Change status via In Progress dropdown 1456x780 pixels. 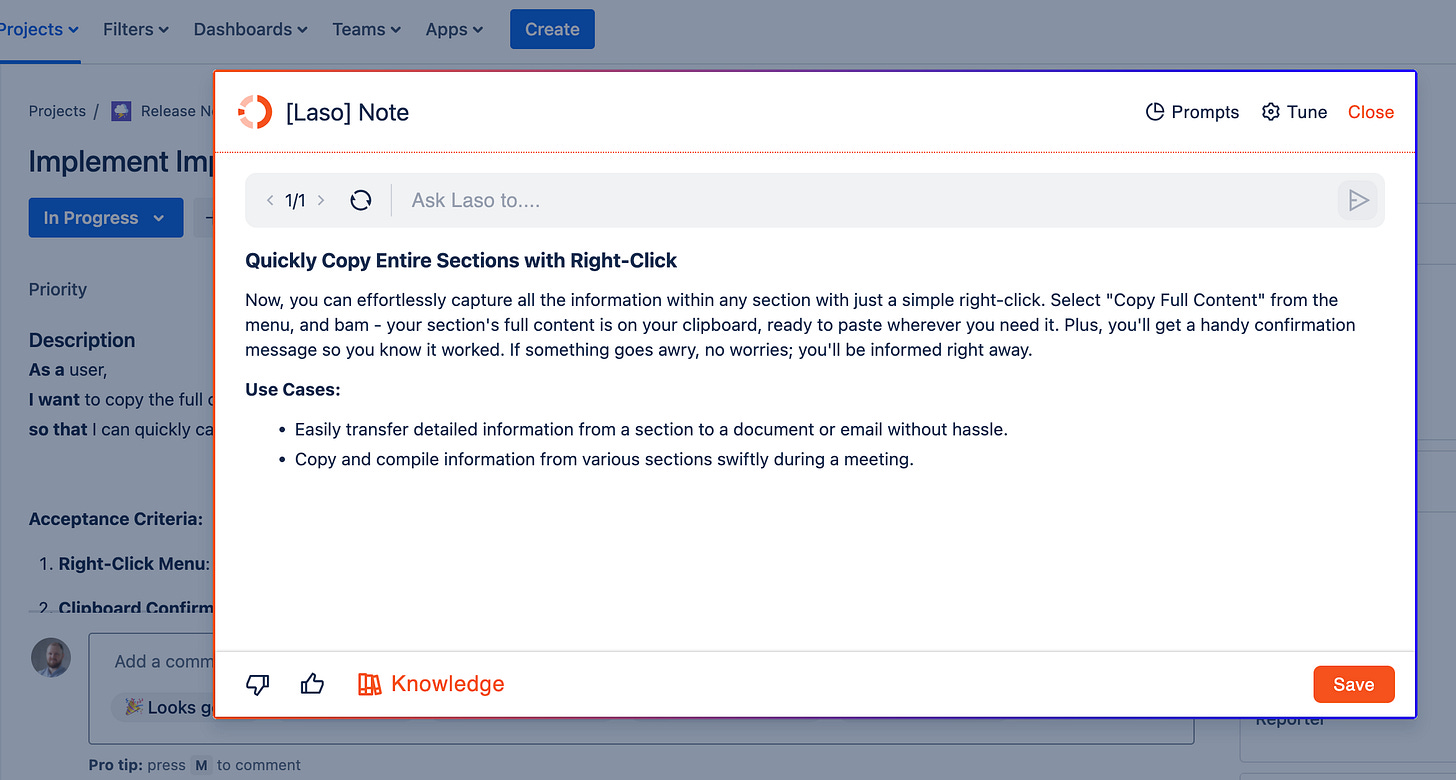(x=106, y=218)
